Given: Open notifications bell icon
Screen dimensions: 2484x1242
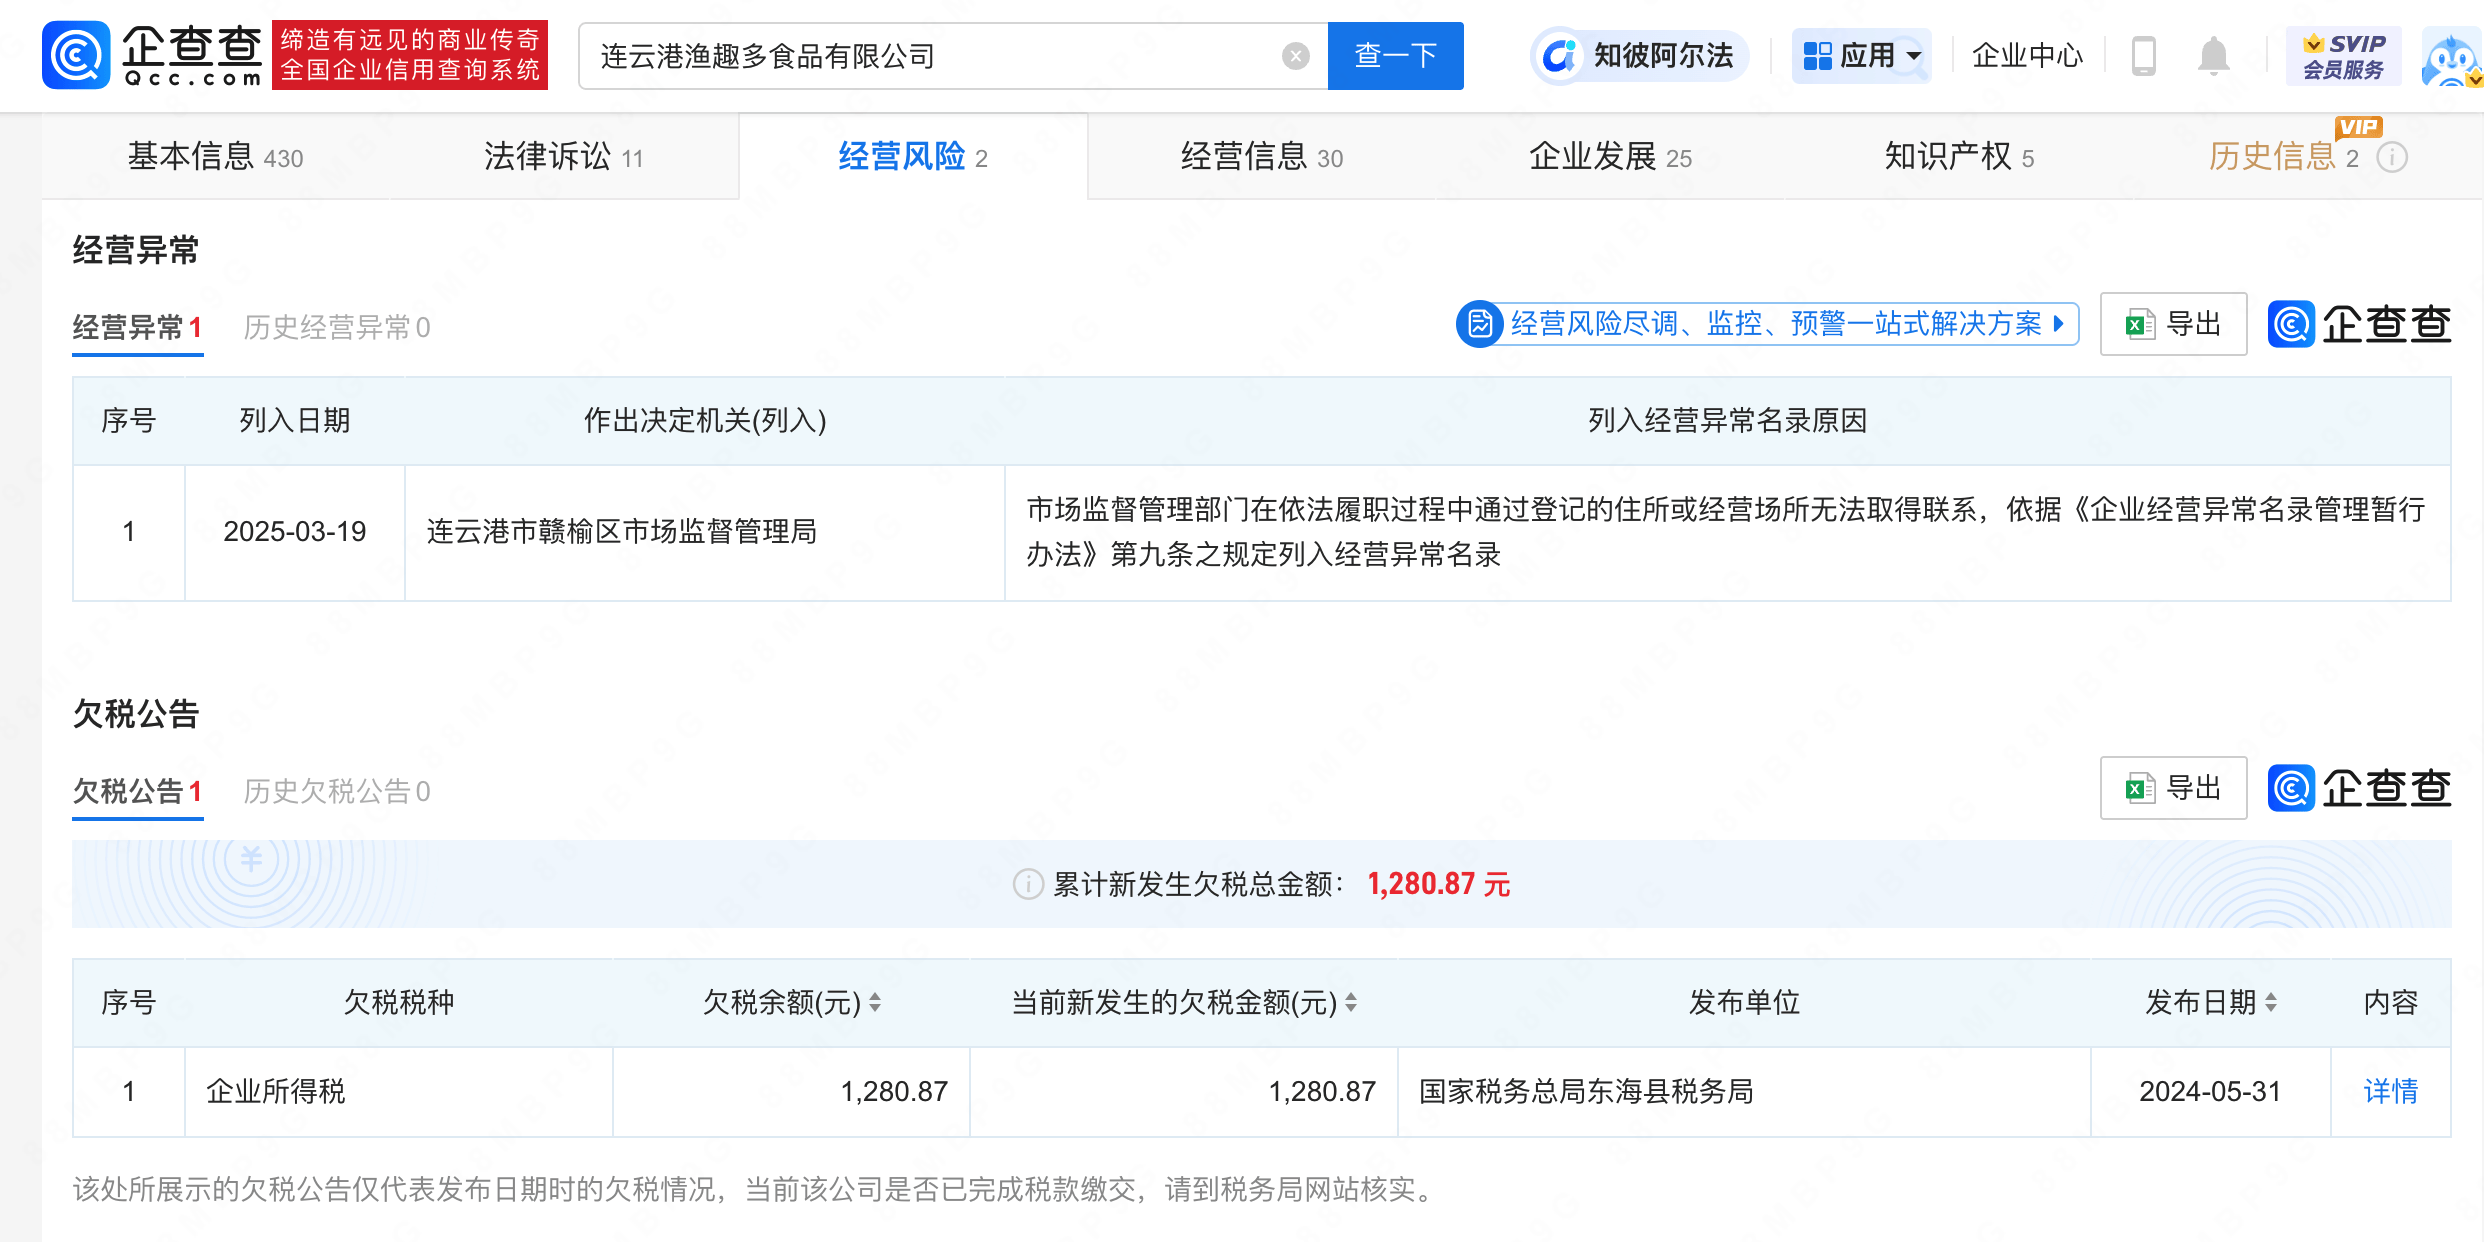Looking at the screenshot, I should point(2213,56).
